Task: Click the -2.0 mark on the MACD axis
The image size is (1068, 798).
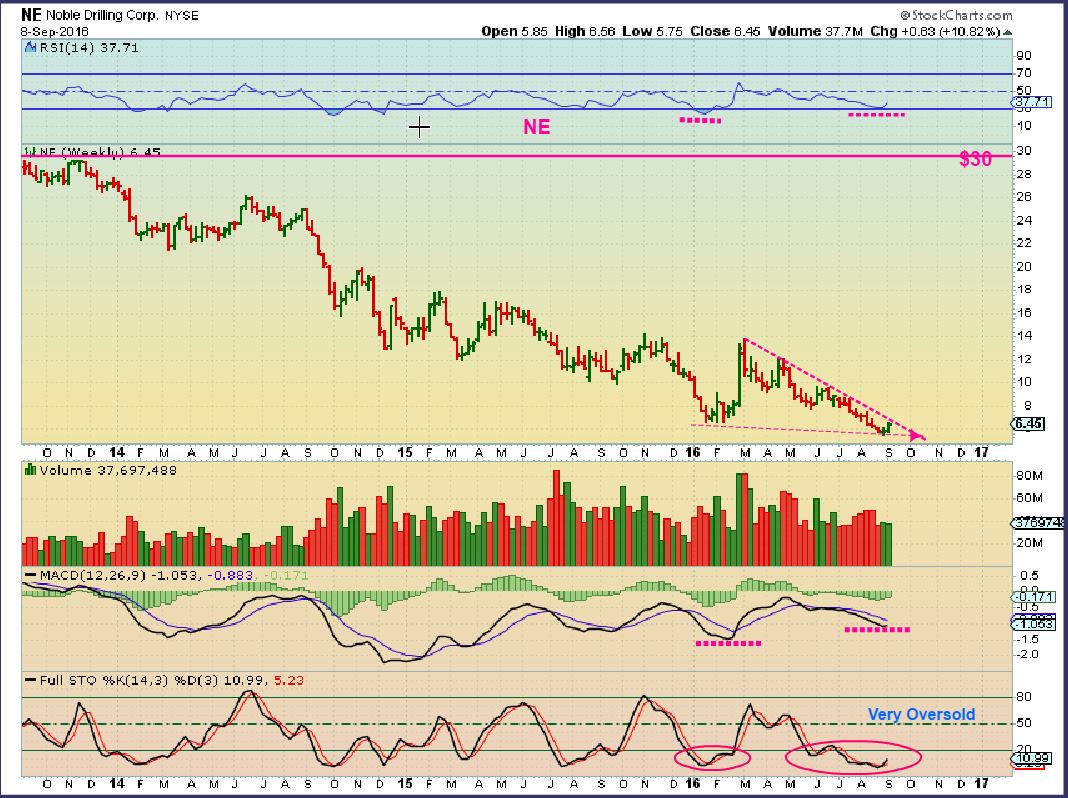Action: pyautogui.click(x=1027, y=654)
